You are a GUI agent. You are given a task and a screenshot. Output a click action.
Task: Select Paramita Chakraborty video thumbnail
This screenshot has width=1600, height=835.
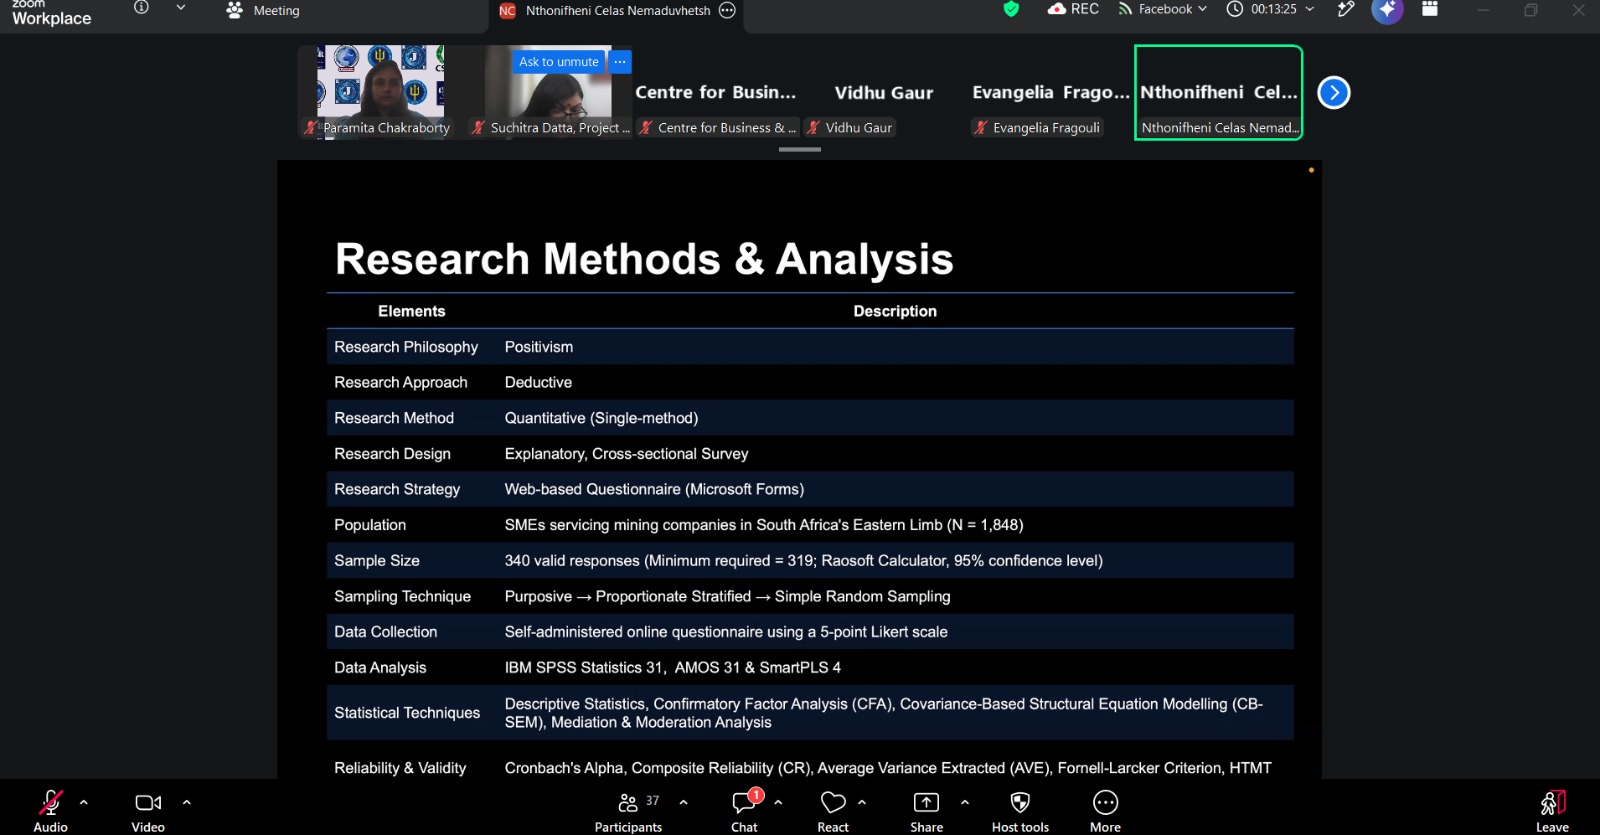tap(380, 92)
